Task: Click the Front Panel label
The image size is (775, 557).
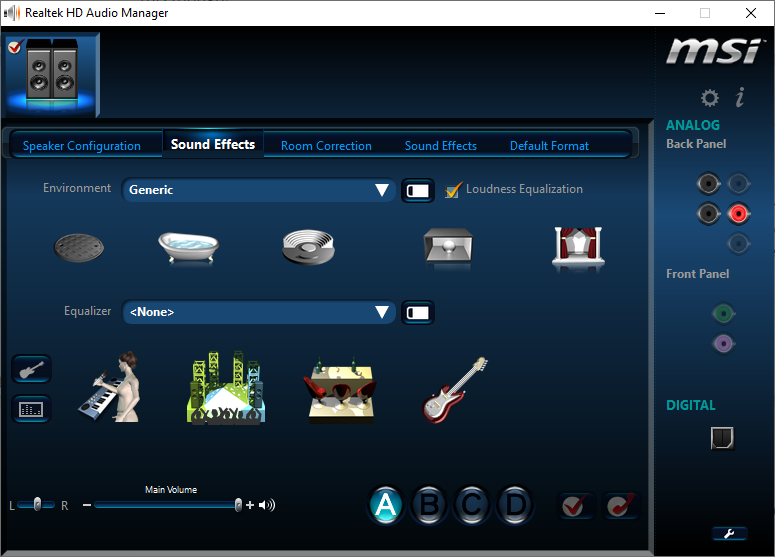Action: tap(697, 274)
